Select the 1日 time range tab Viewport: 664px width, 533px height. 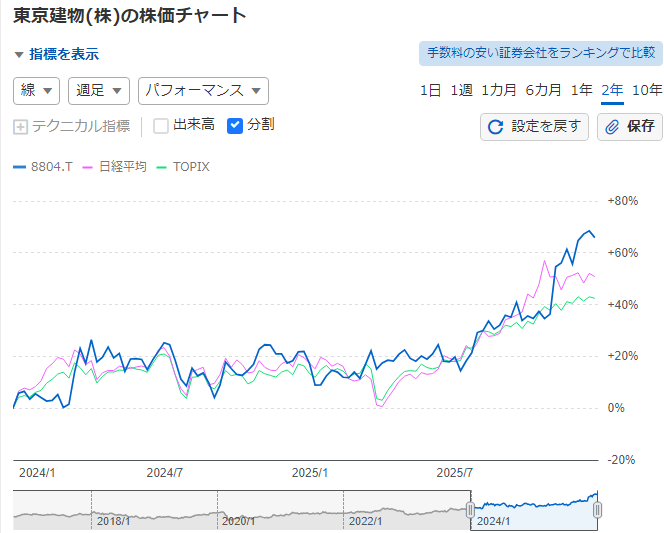[430, 90]
